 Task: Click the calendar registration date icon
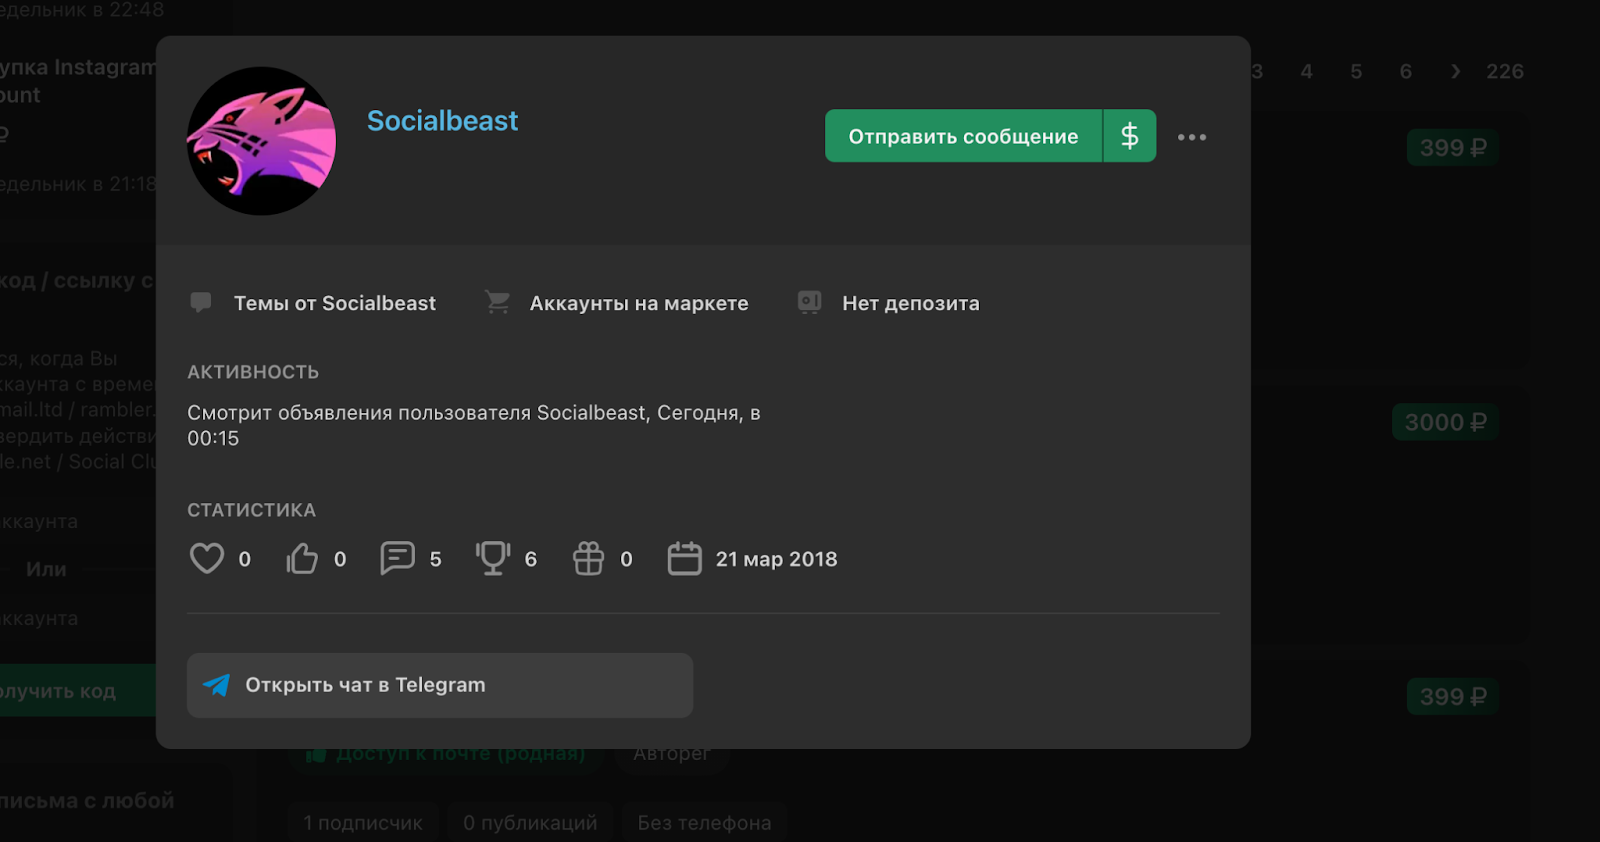(x=684, y=558)
